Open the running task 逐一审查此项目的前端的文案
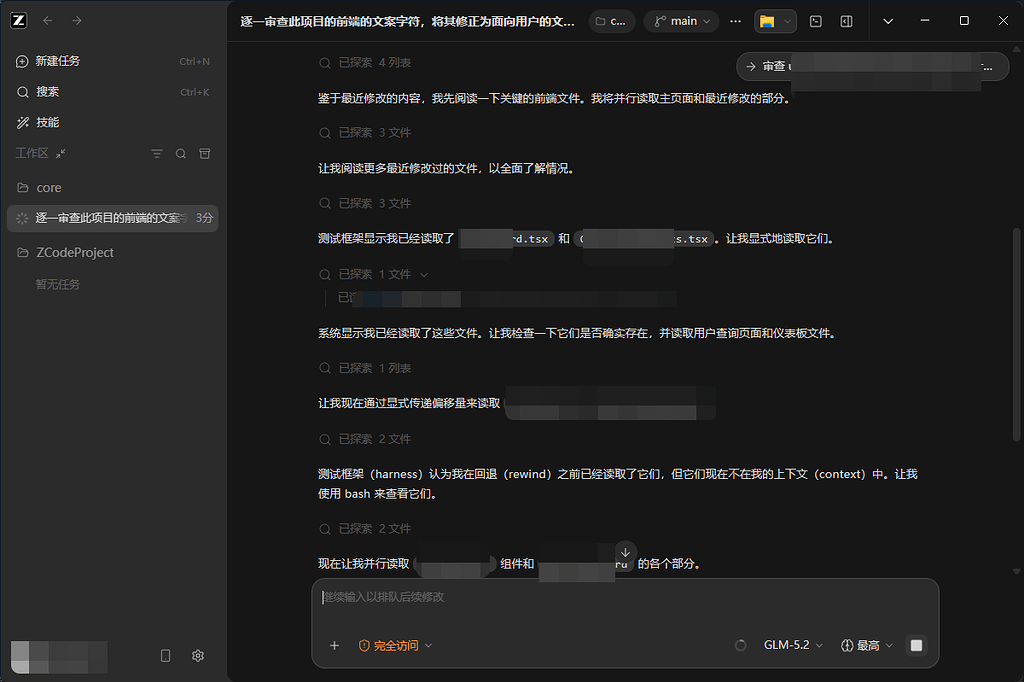The image size is (1024, 682). tap(112, 218)
